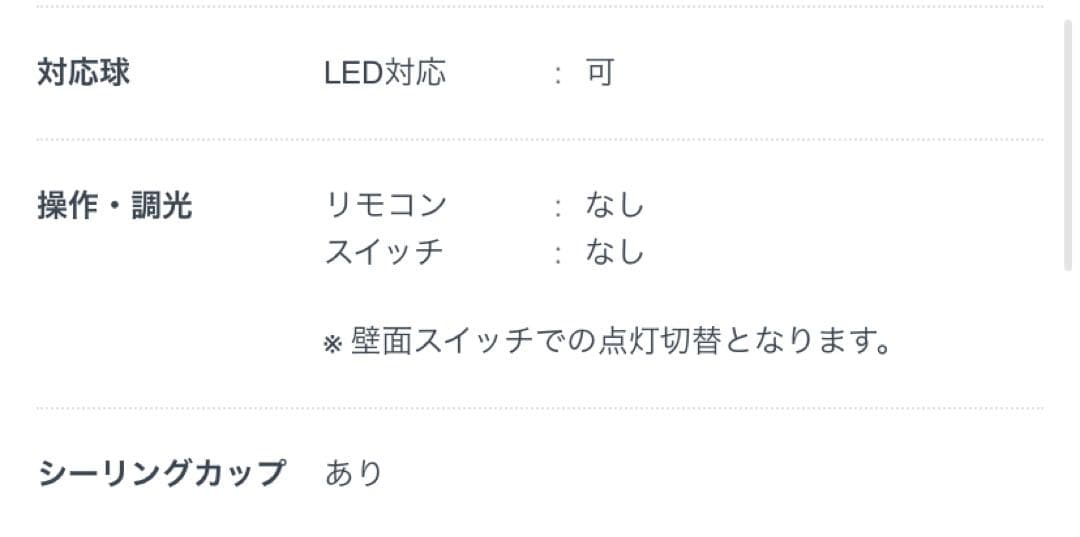Click the colon after the スイッチ label
Screen dimensions: 1080x537
coord(558,254)
